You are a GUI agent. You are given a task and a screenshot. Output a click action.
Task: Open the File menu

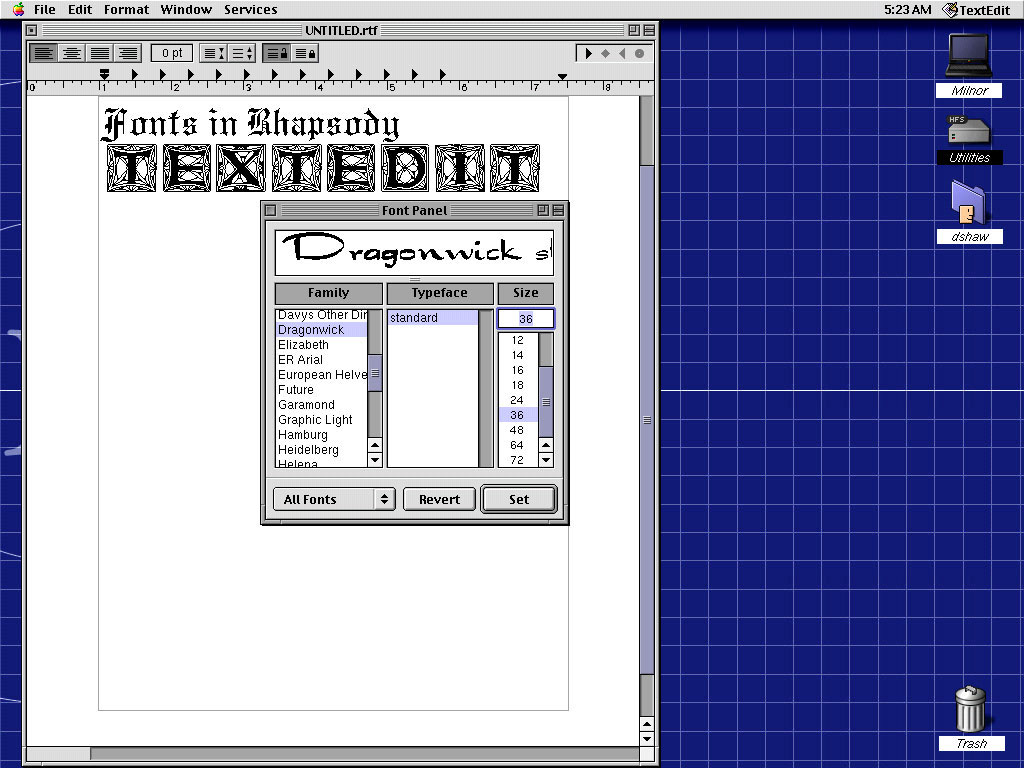tap(44, 9)
